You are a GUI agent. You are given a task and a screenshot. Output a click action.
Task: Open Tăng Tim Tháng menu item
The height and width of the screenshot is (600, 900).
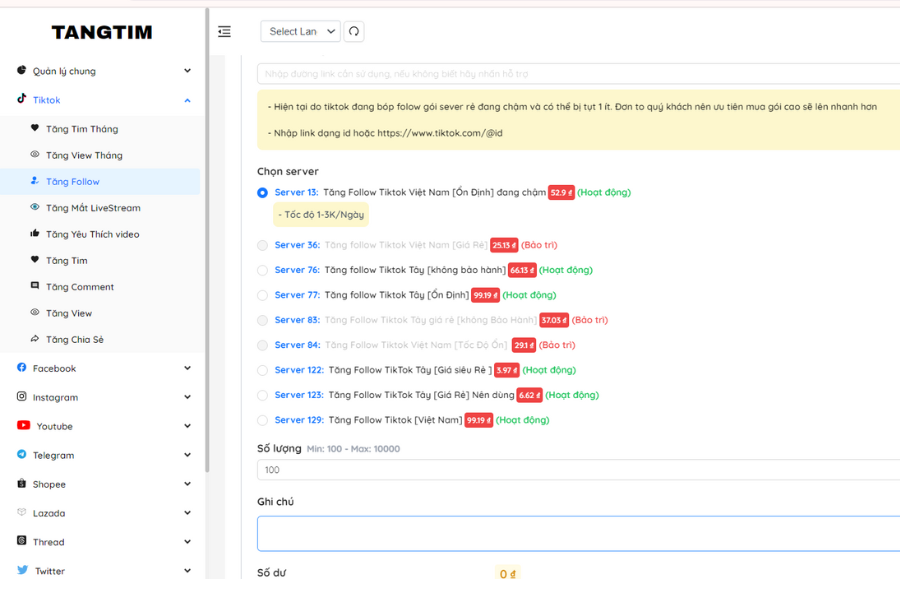click(x=100, y=129)
